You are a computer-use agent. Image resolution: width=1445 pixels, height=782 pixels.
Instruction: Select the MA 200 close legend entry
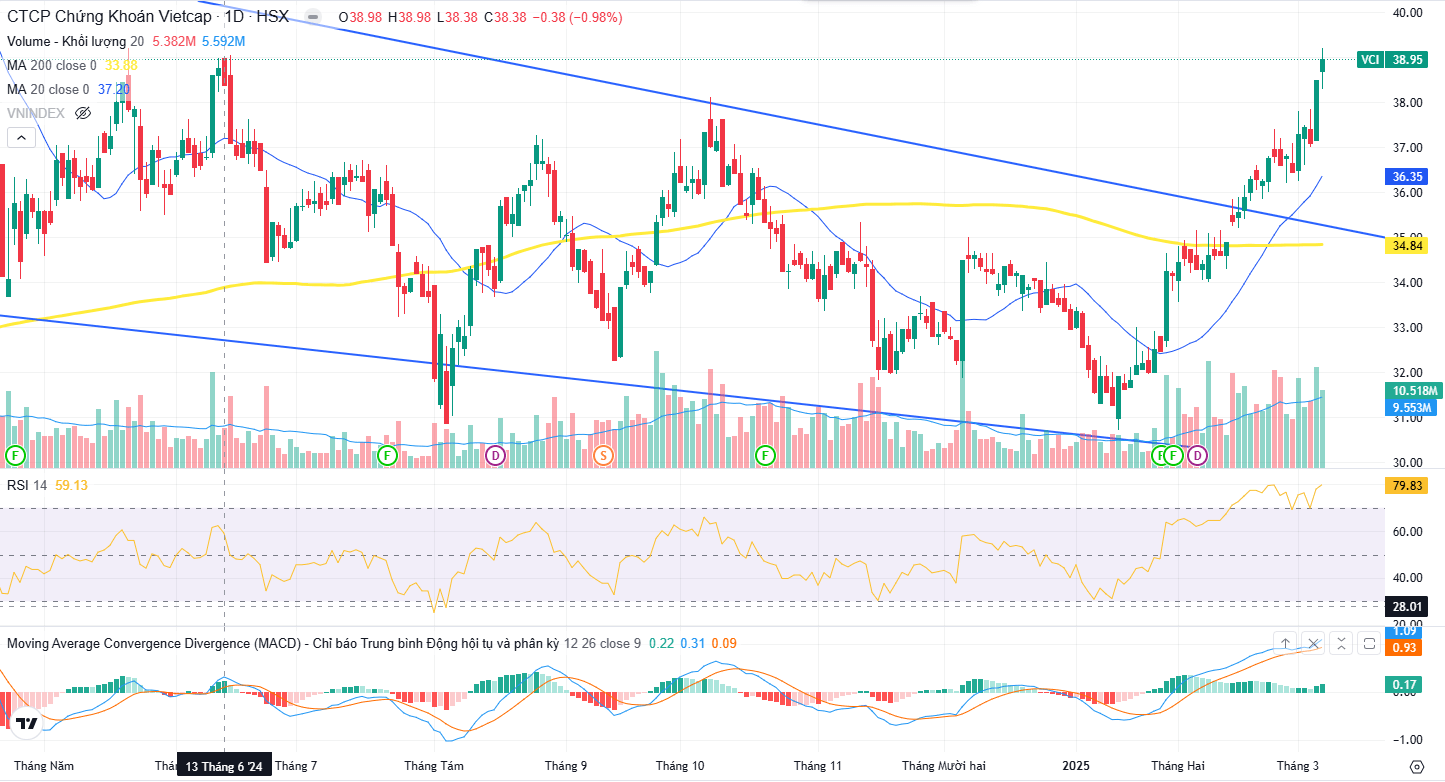[x=52, y=65]
